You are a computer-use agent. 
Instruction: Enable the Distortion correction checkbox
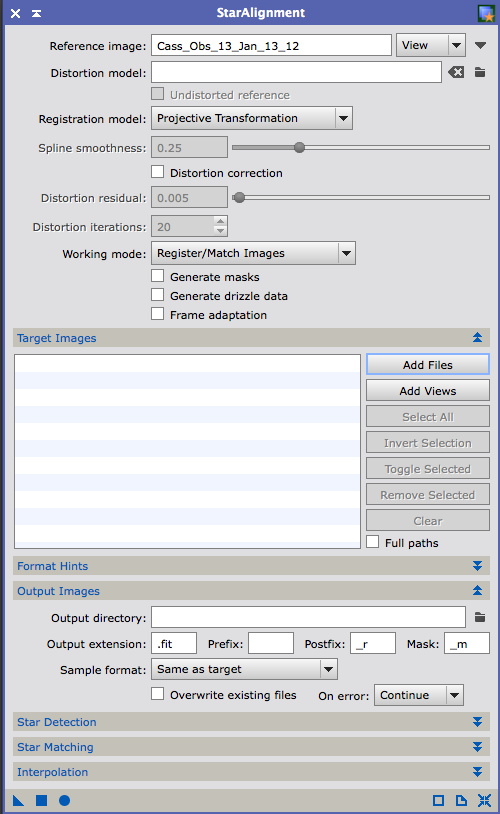[x=157, y=172]
